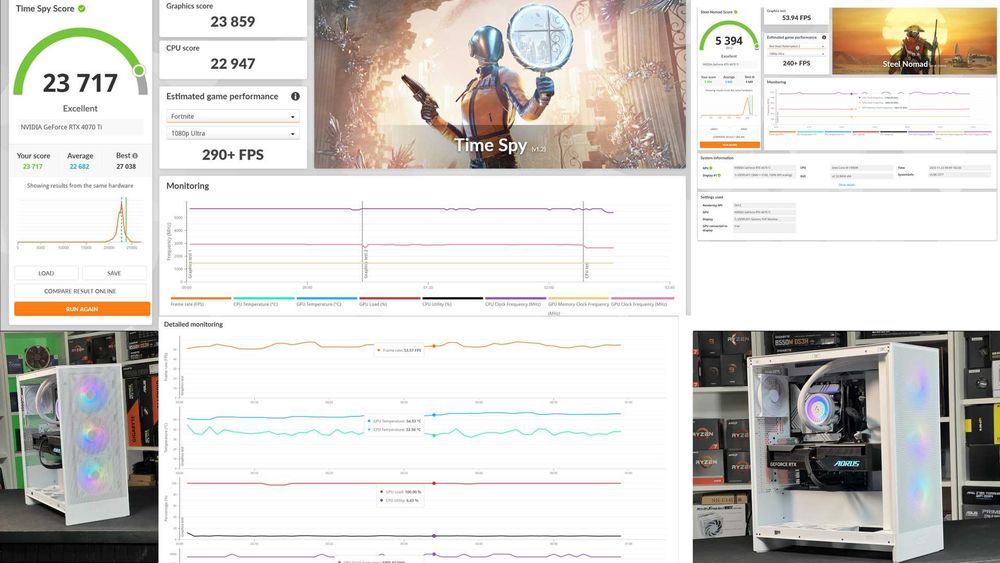Viewport: 1000px width, 563px height.
Task: Click the Best score value 27 038
Action: tap(126, 166)
